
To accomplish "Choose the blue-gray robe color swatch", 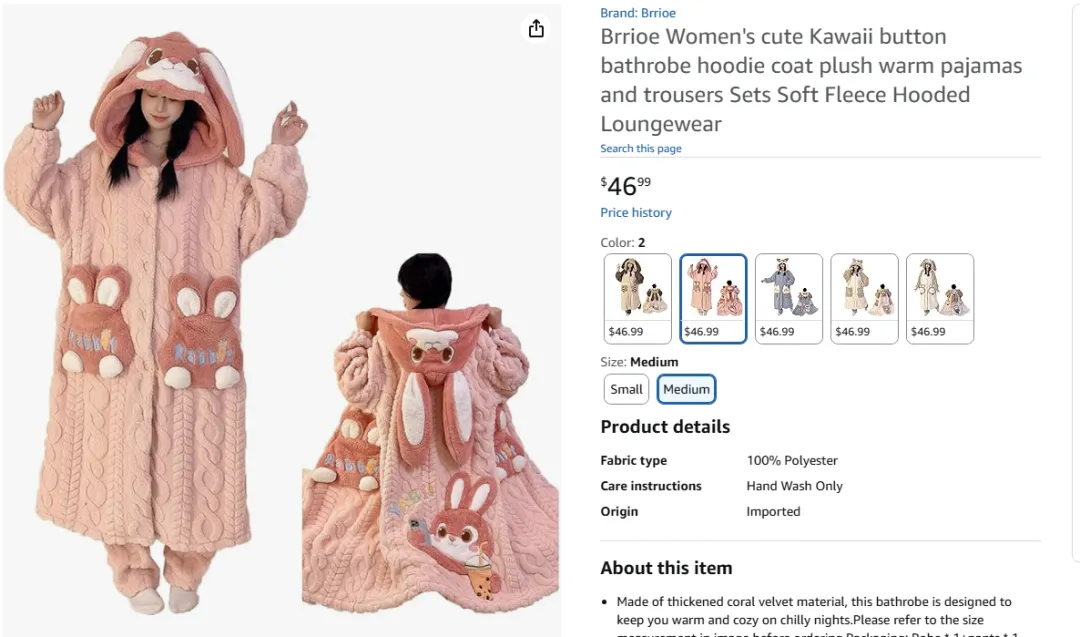I will click(789, 298).
